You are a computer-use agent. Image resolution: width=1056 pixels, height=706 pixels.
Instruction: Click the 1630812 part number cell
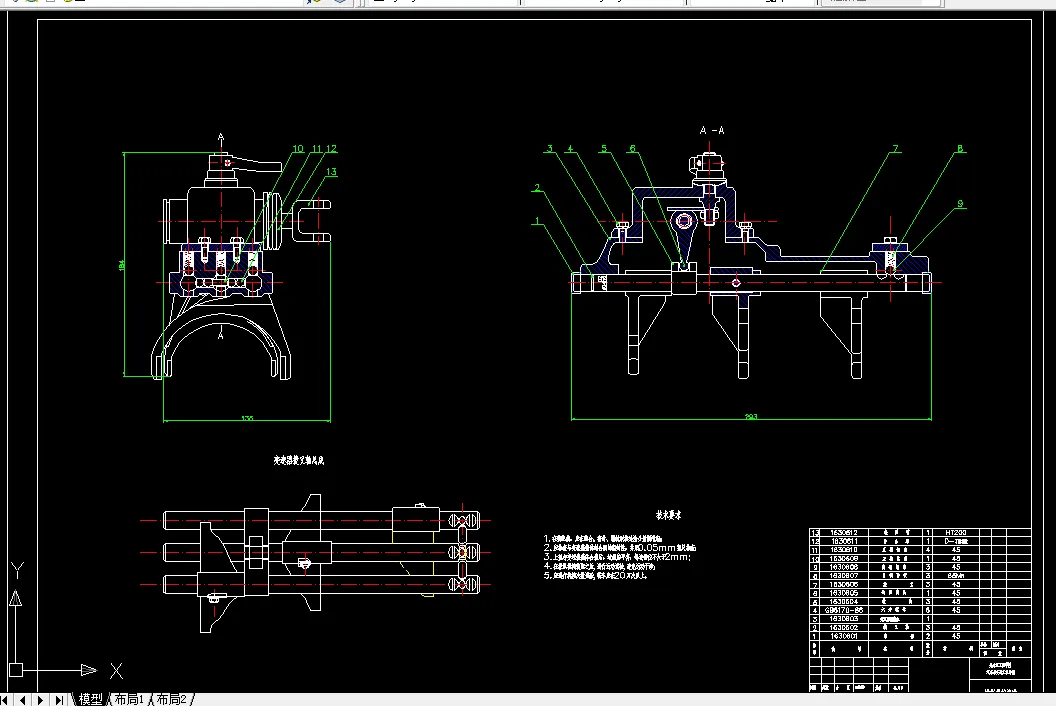point(843,532)
